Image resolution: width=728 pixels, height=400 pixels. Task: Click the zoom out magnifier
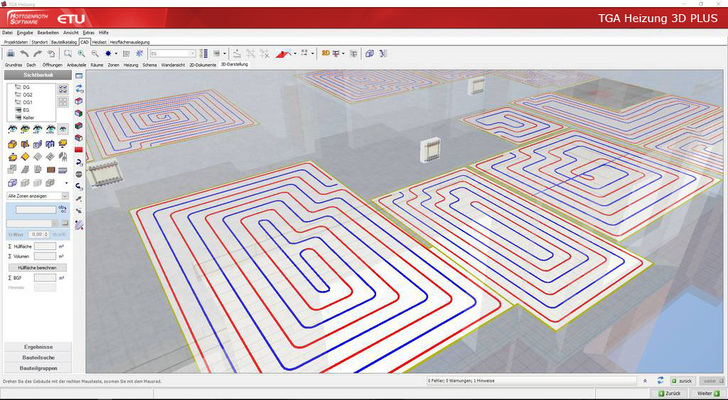point(95,53)
